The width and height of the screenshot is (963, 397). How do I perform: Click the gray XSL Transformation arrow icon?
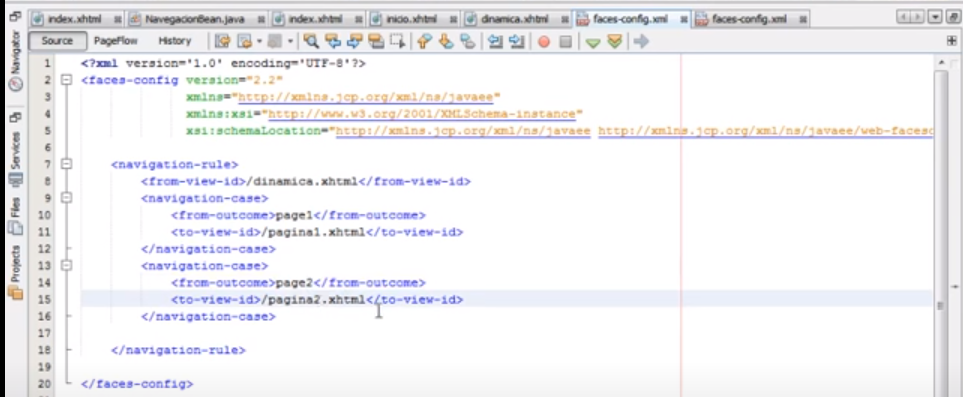pyautogui.click(x=641, y=41)
